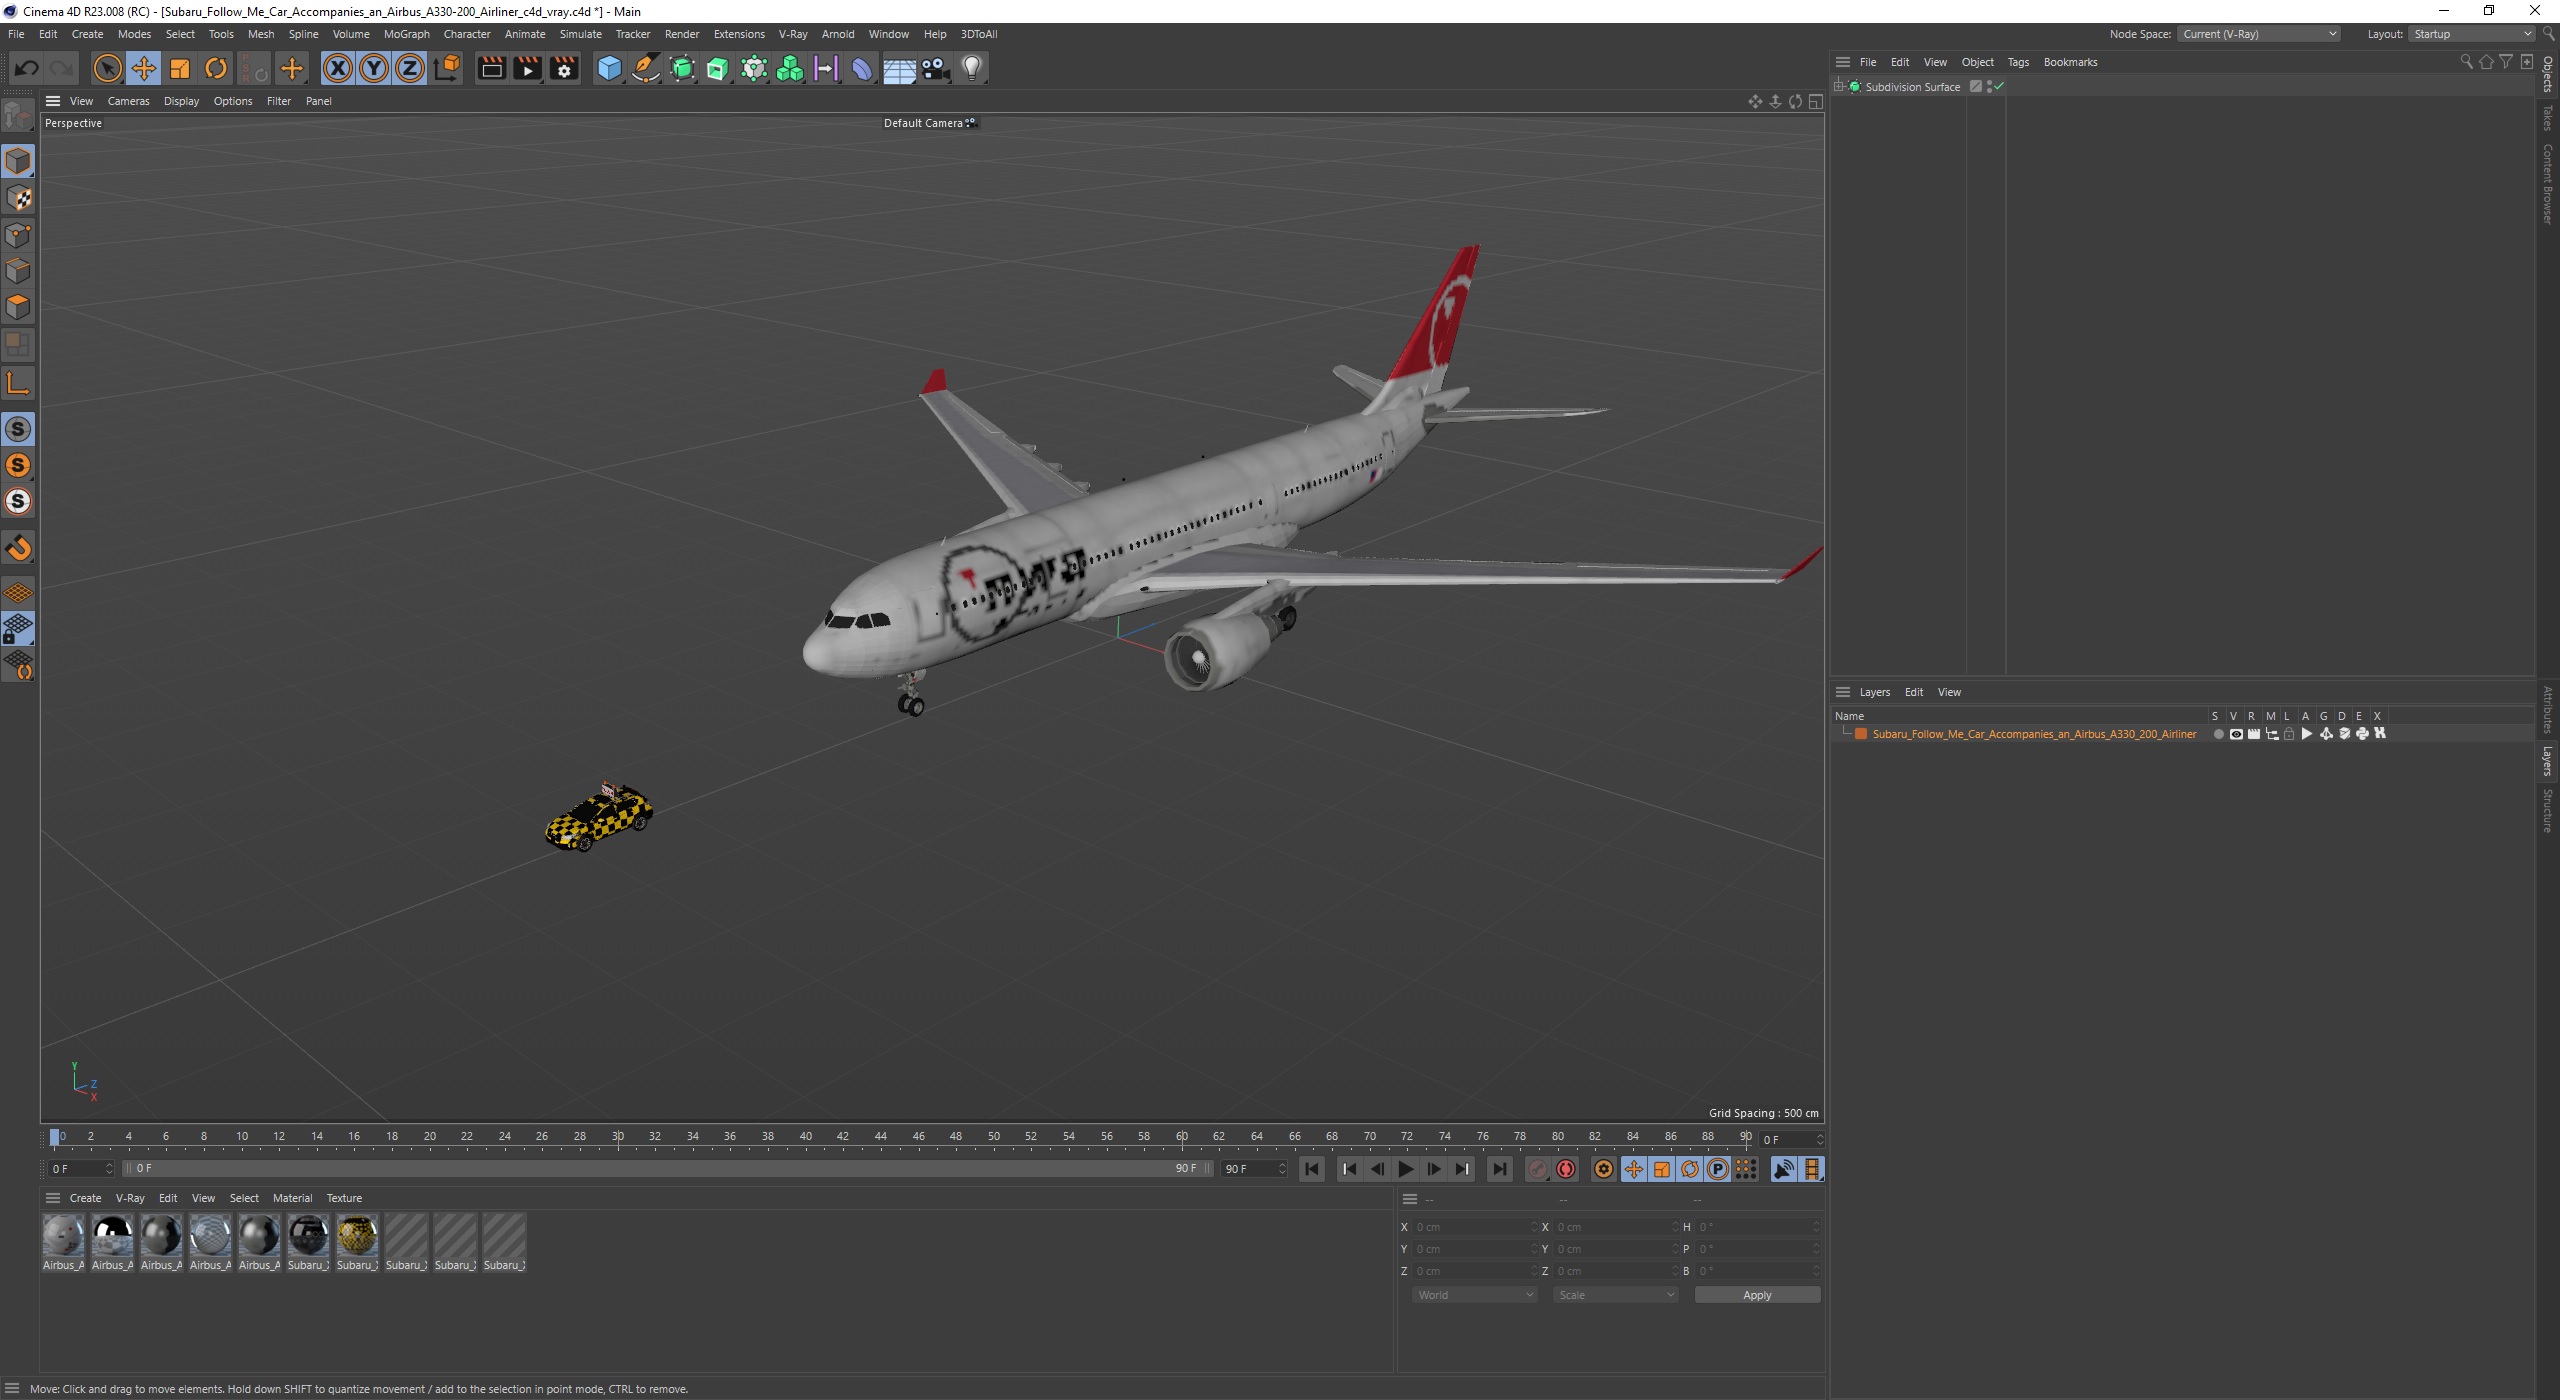Toggle sound playback speaker icon
2560x1400 pixels.
click(1783, 1169)
